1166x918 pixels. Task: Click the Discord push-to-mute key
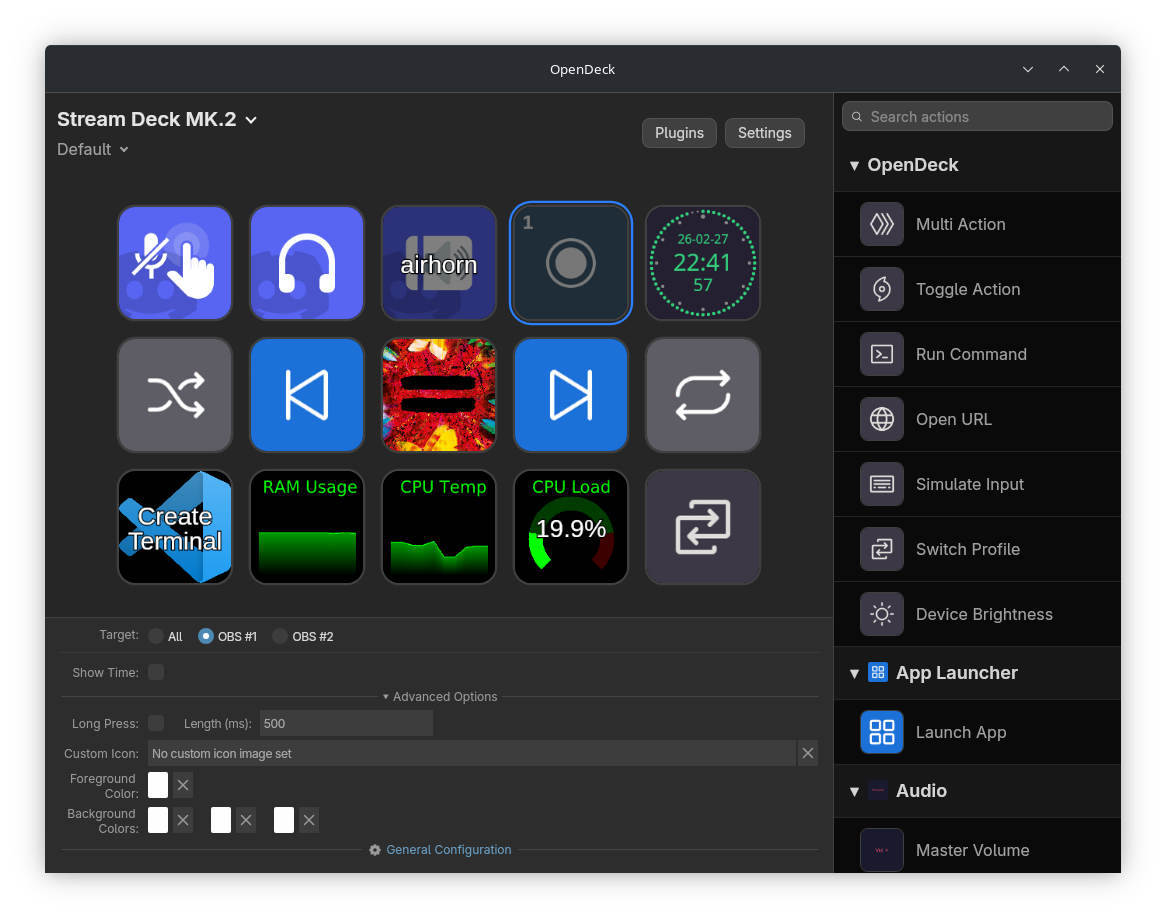click(x=175, y=263)
